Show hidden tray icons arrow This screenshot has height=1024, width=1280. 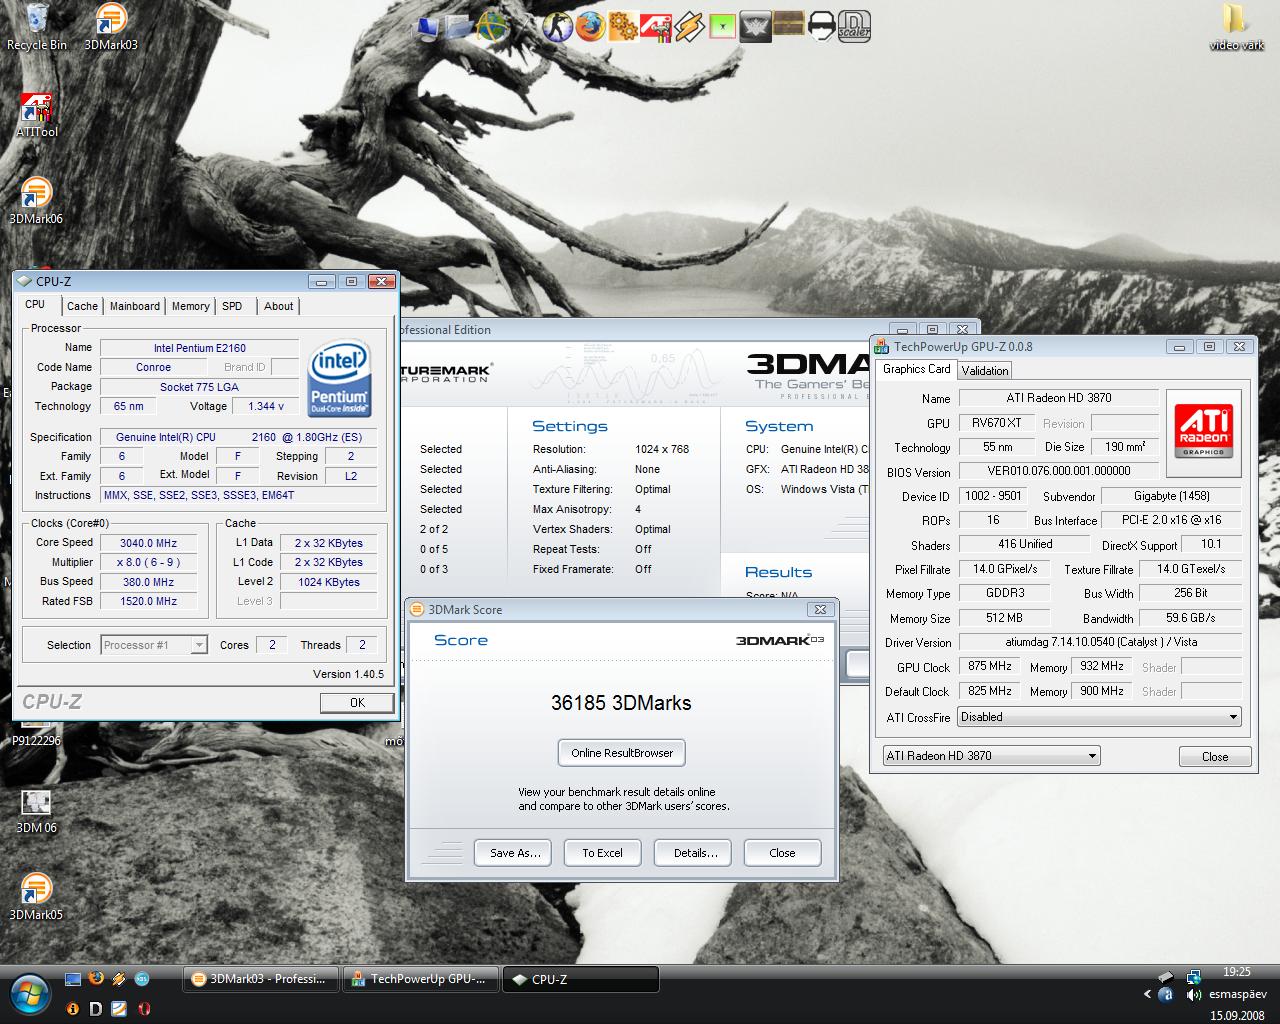[x=1147, y=995]
